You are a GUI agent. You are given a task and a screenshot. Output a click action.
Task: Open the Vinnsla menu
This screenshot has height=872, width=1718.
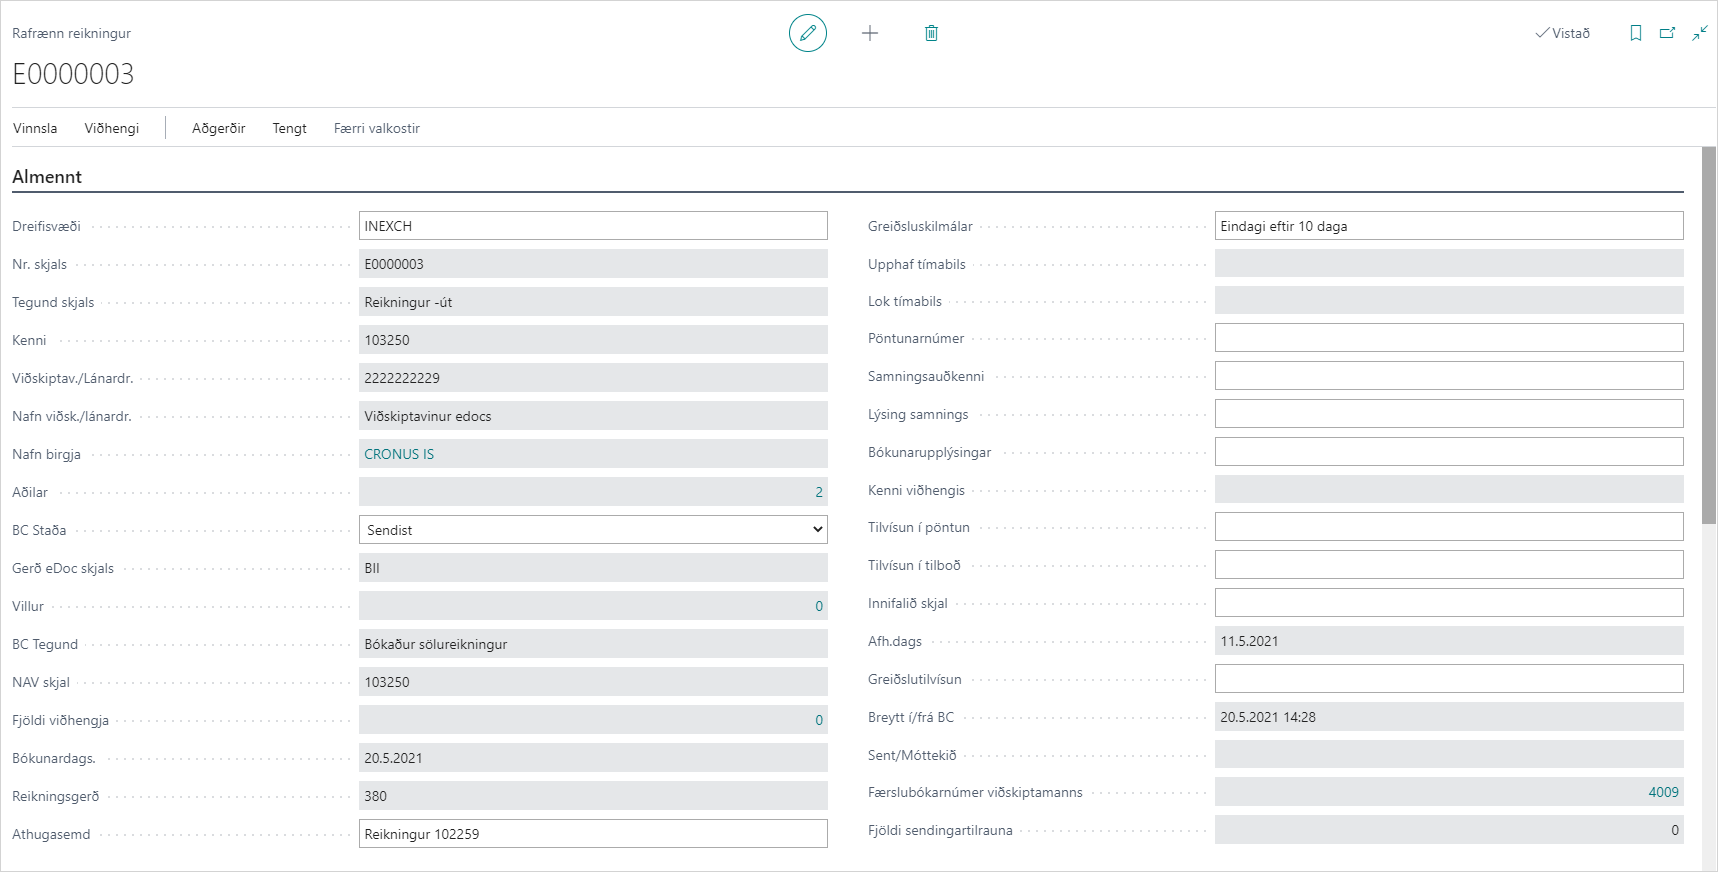[x=35, y=128]
